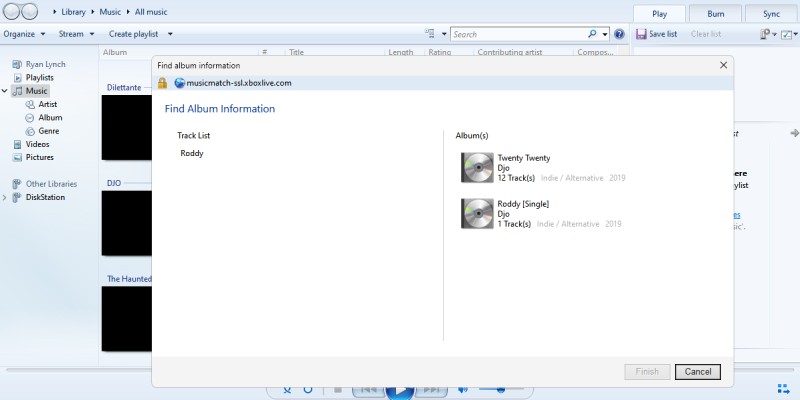Expand the DiskStation tree node

tap(5, 197)
